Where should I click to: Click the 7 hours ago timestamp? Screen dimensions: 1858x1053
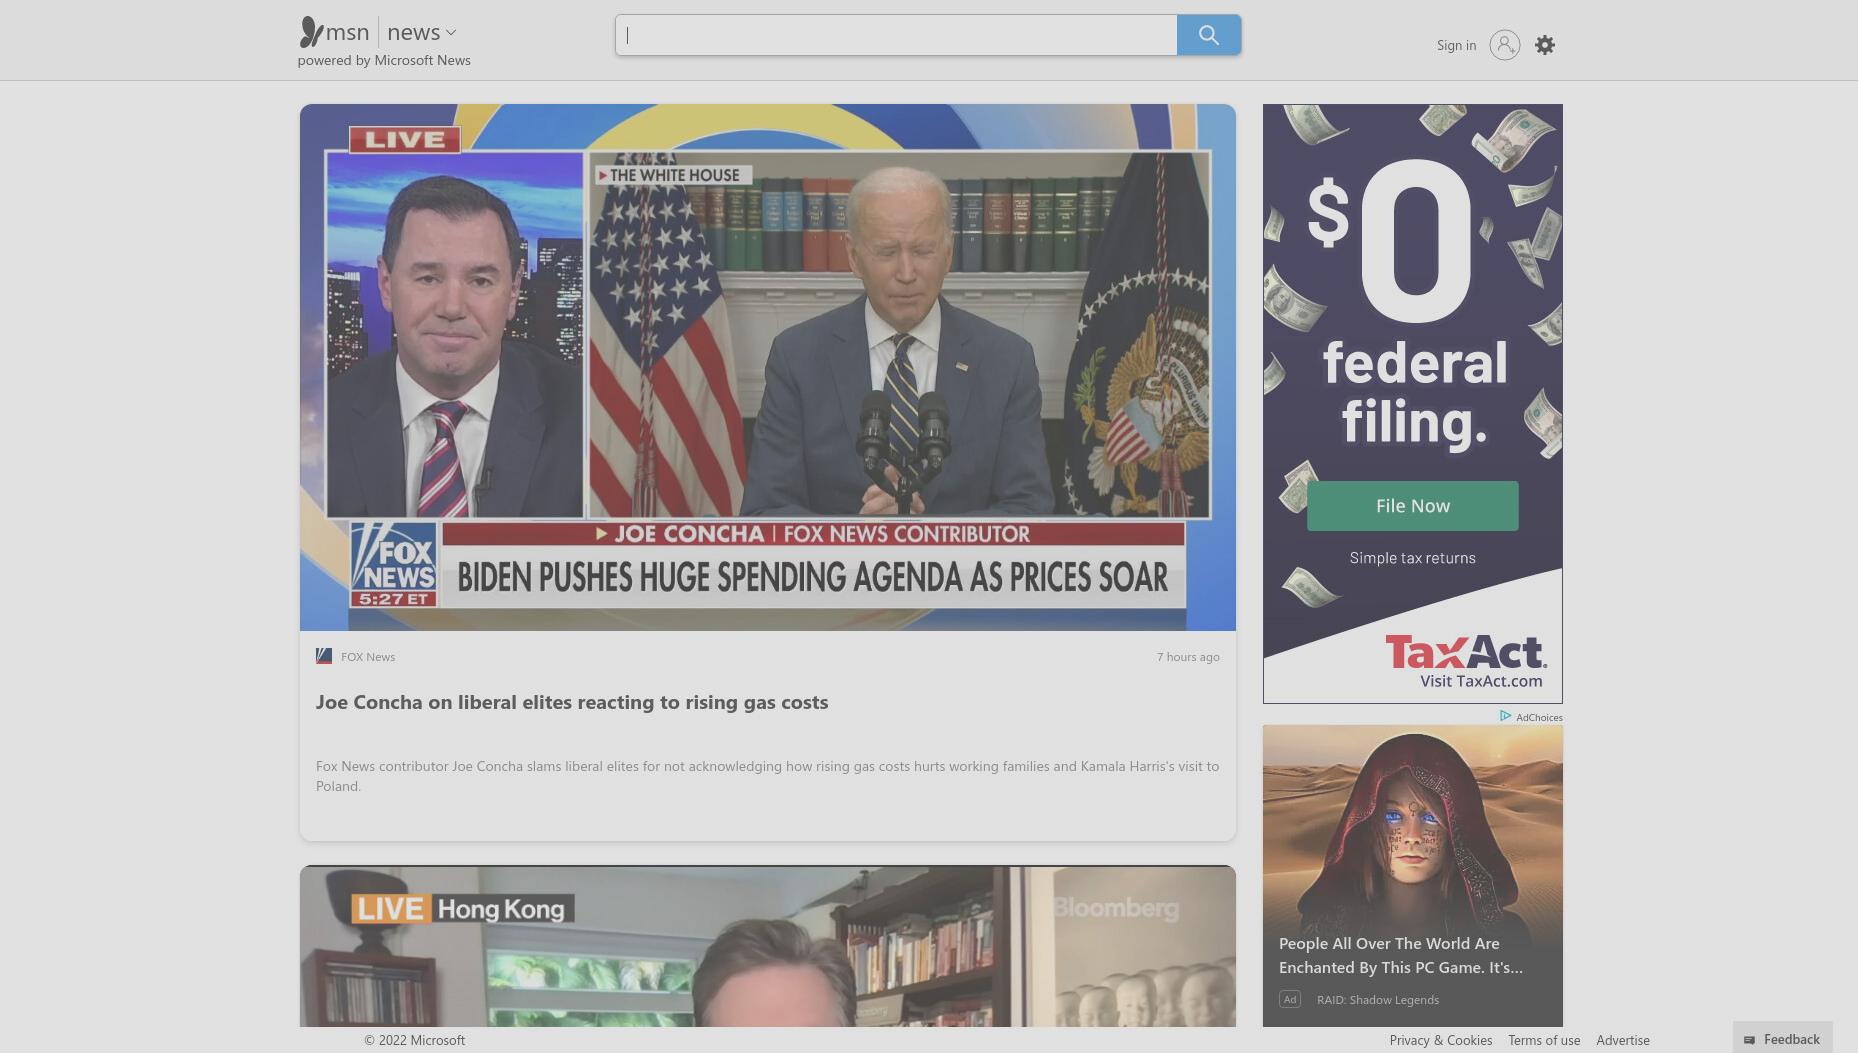1188,657
